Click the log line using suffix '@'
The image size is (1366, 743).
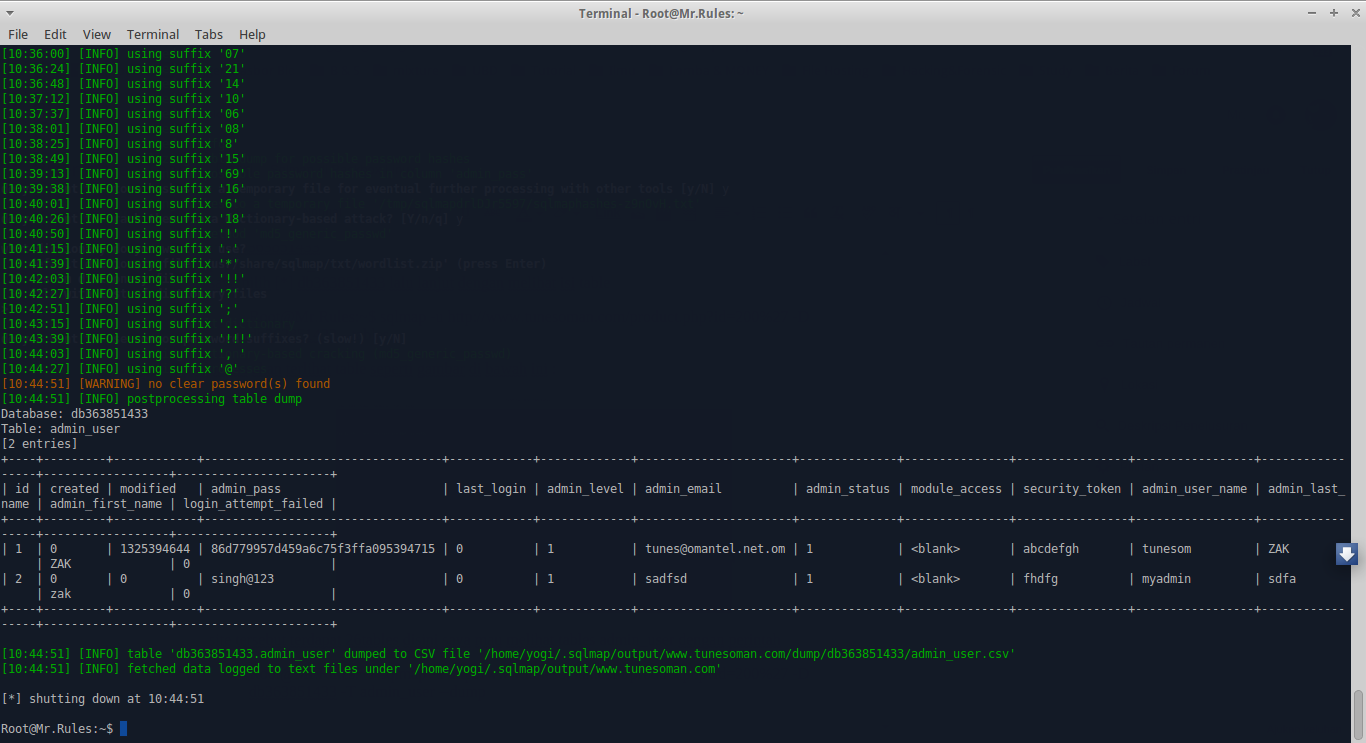120,369
